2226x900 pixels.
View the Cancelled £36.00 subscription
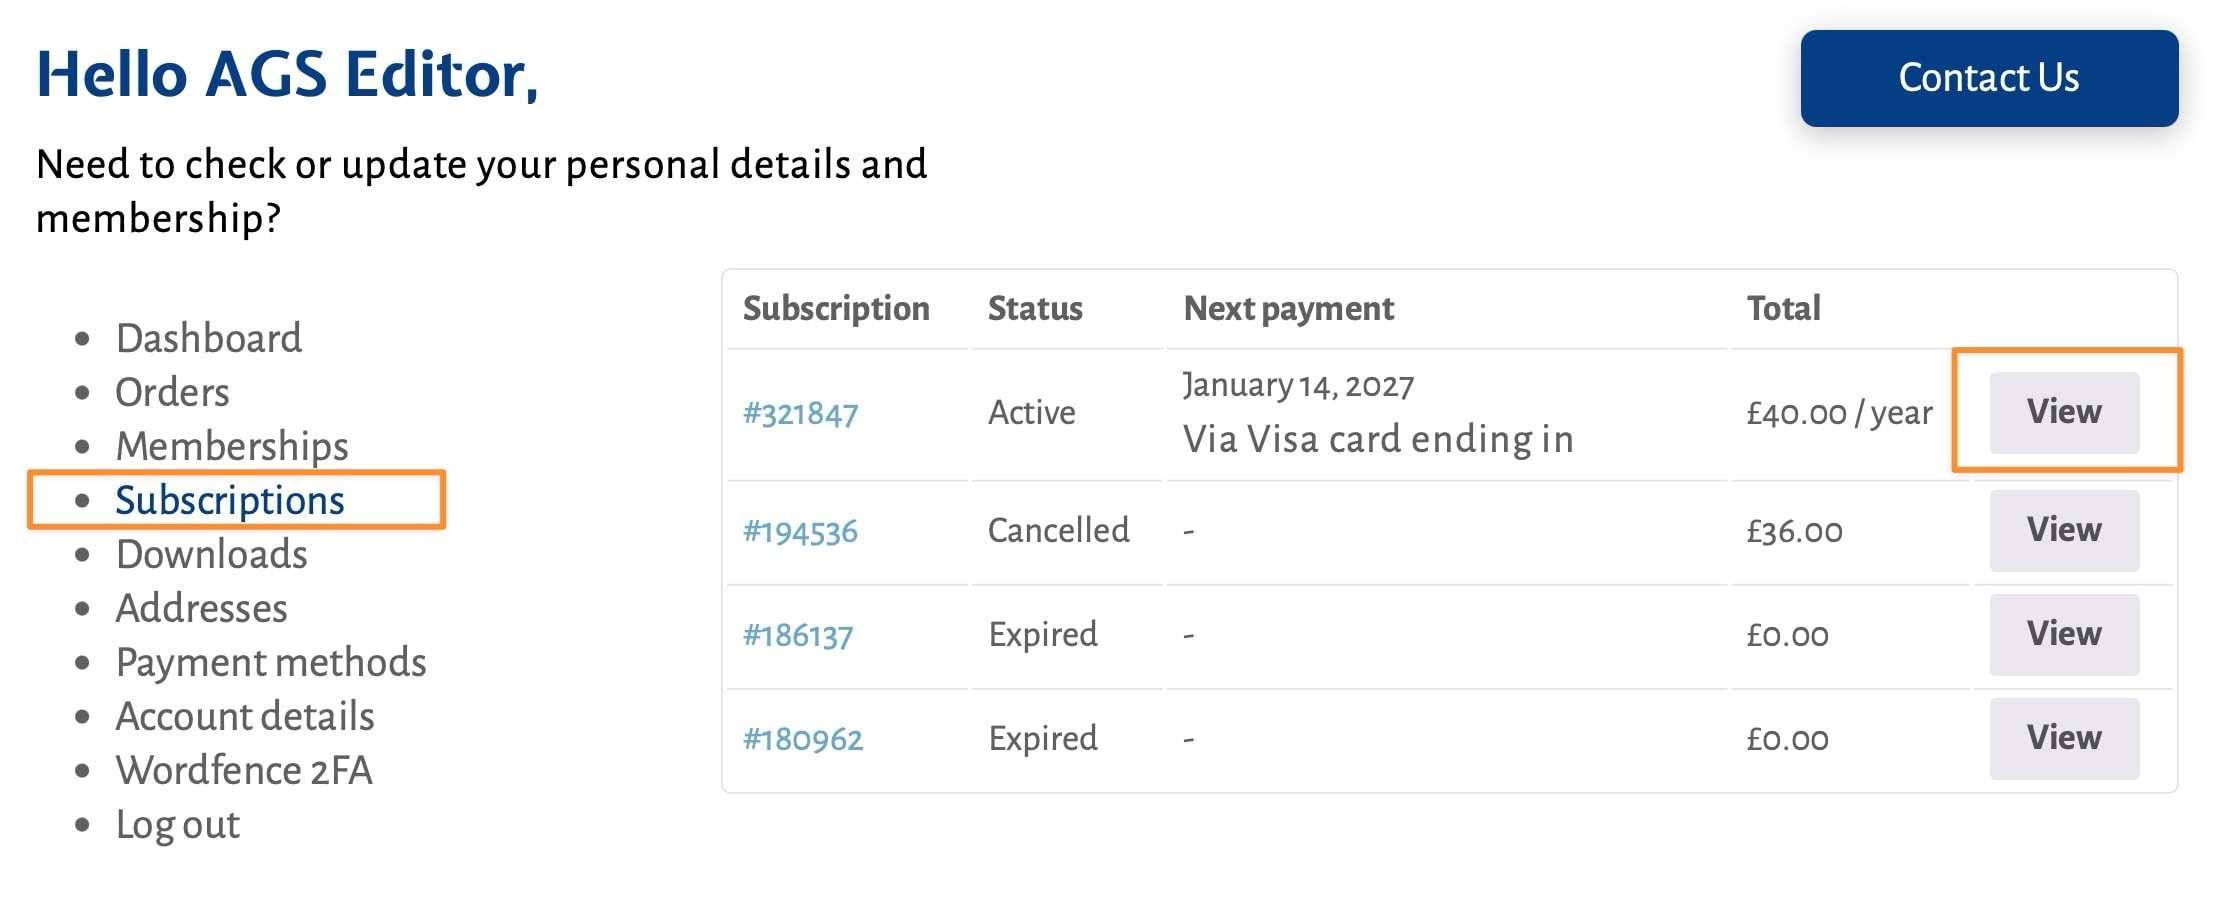[2063, 530]
